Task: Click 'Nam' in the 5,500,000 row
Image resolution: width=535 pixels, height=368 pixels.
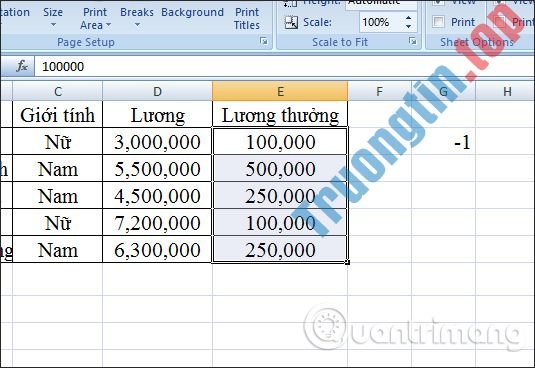Action: (58, 168)
